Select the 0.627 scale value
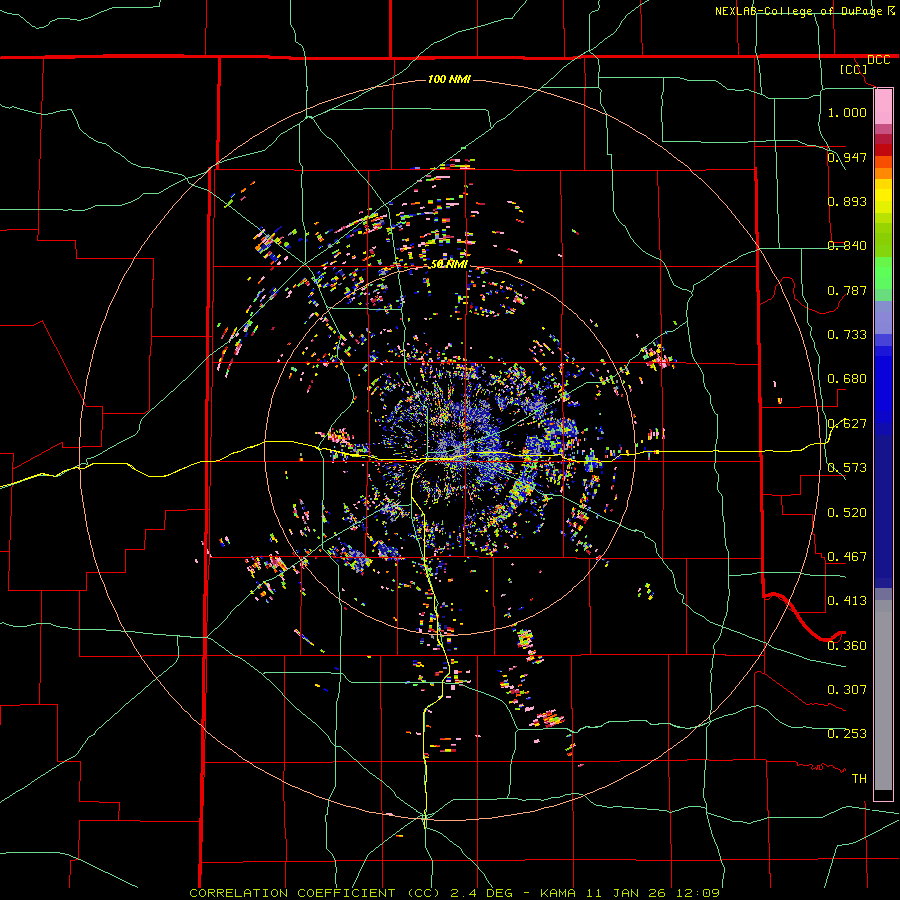The image size is (900, 900). 847,423
